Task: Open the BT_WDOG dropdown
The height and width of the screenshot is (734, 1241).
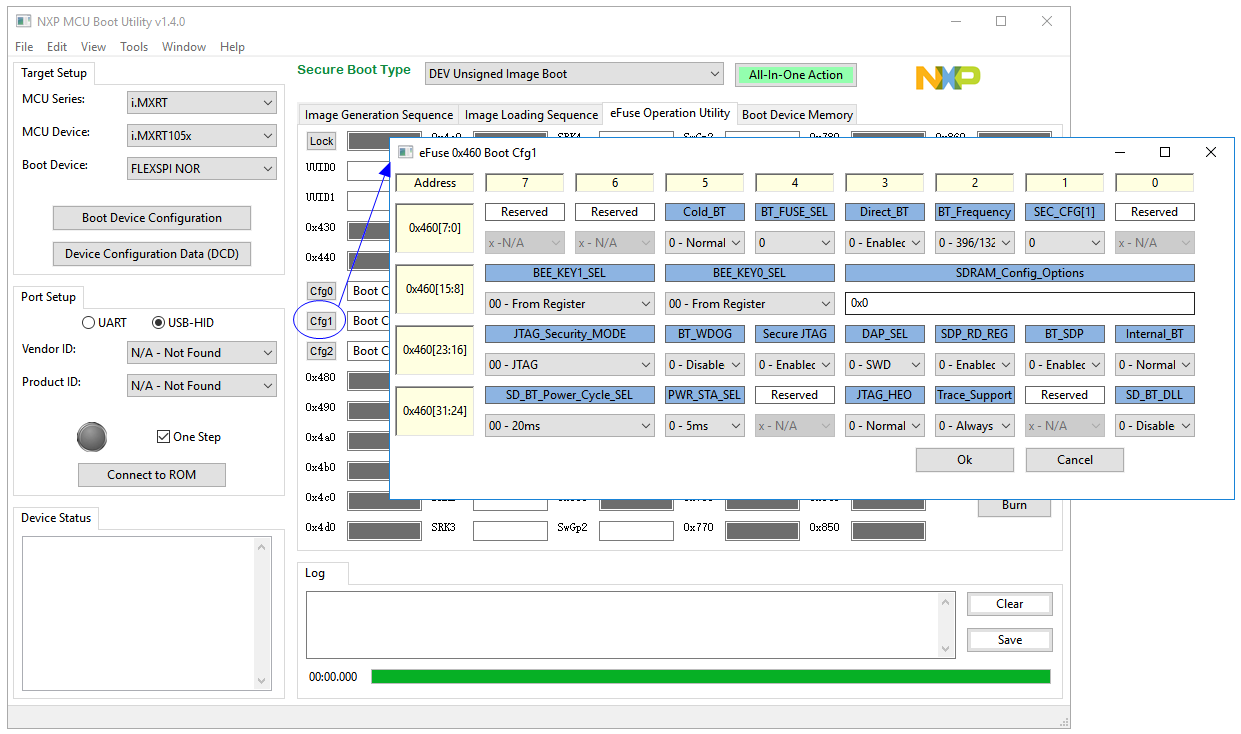Action: click(705, 365)
